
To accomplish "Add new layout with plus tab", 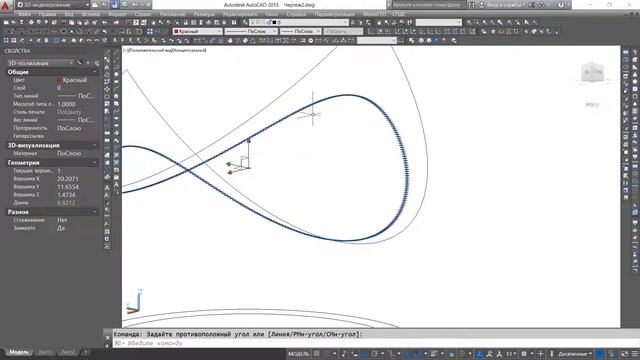I will click(x=85, y=351).
